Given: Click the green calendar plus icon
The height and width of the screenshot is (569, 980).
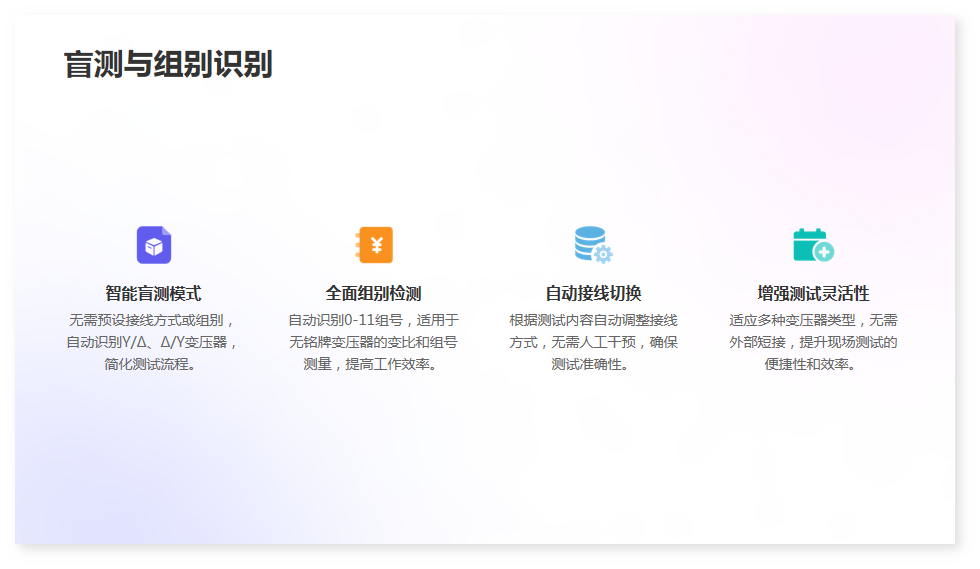Looking at the screenshot, I should [x=813, y=245].
